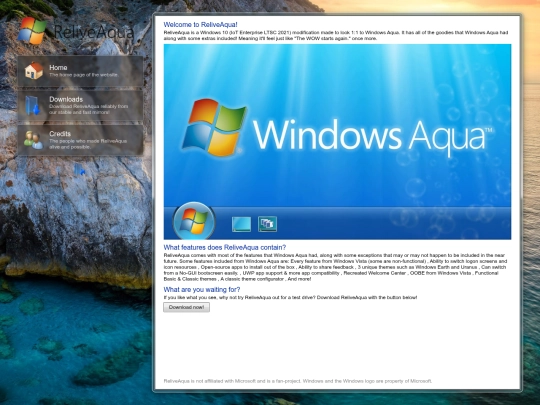540x405 pixels.
Task: Click the house icon beside Home
Action: (34, 71)
